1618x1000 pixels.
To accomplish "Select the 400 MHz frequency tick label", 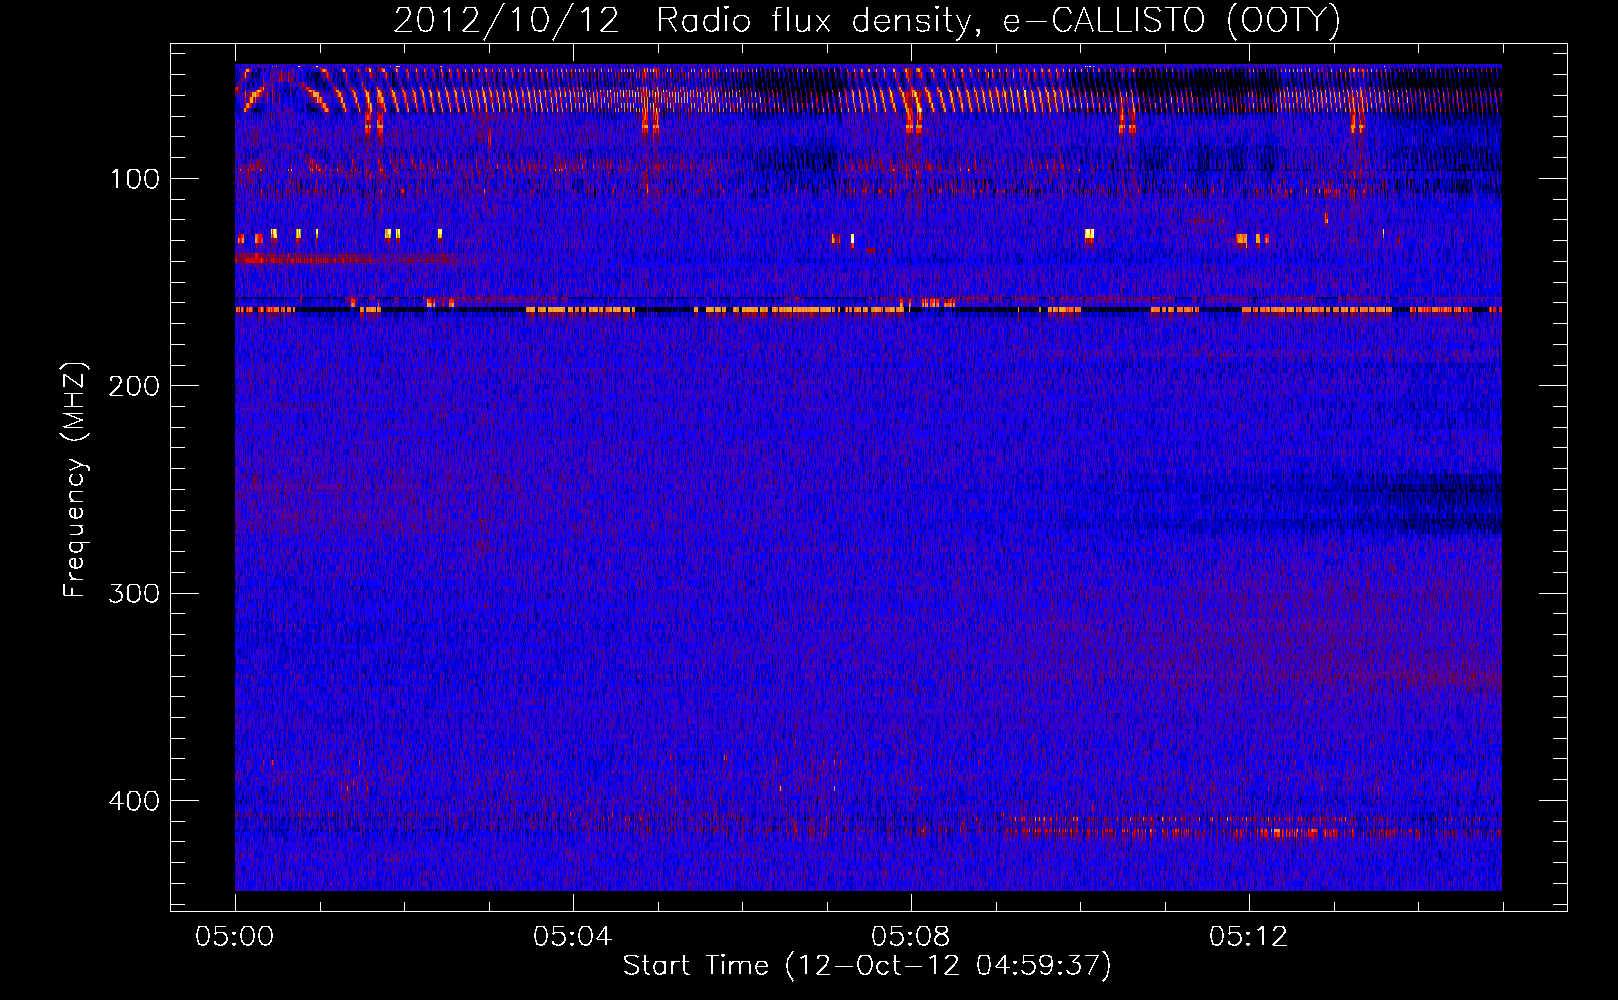I will click(133, 801).
